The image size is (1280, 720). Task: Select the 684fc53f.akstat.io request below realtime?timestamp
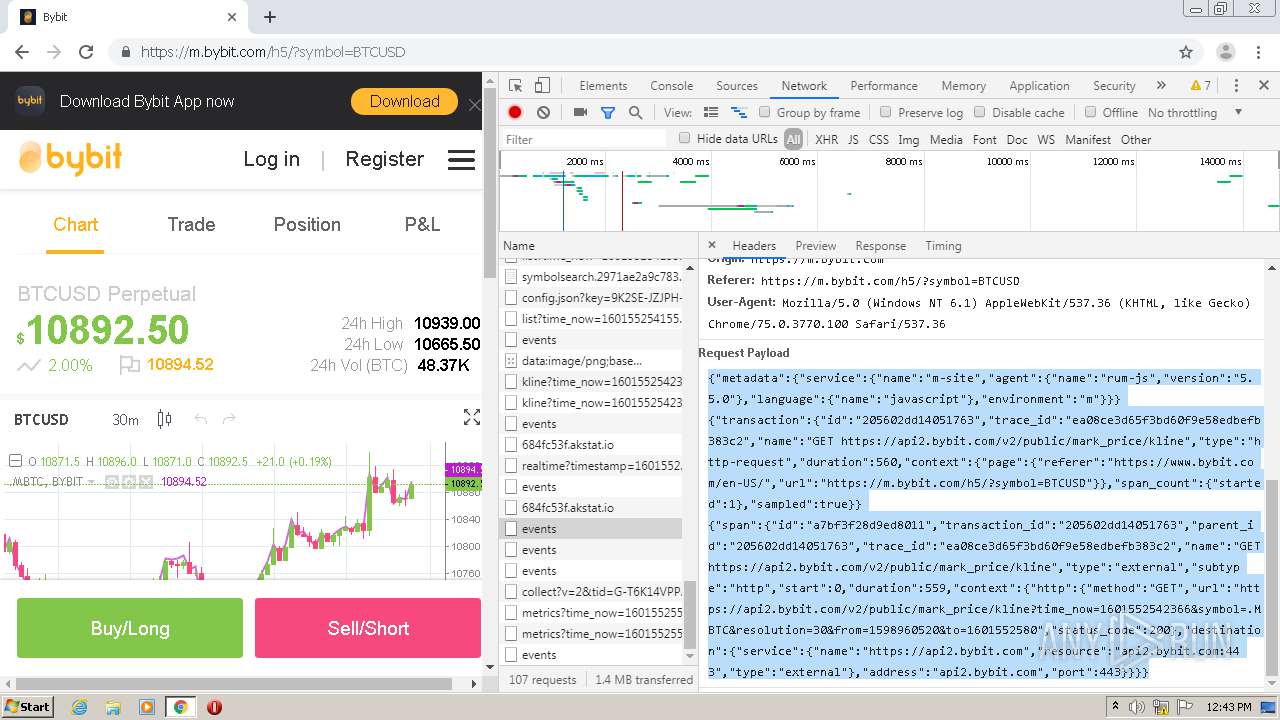[x=568, y=508]
